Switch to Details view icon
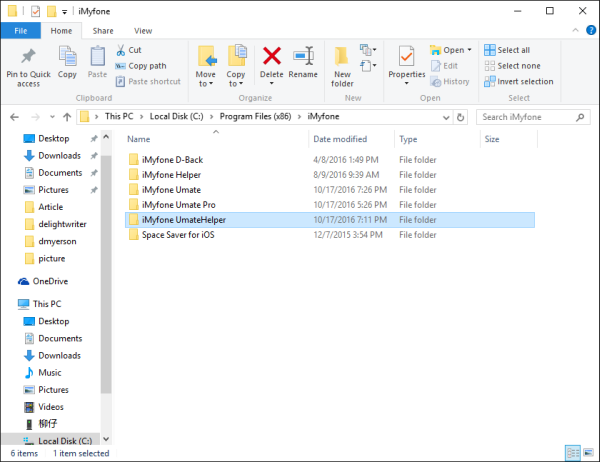This screenshot has height=462, width=600. (x=573, y=453)
